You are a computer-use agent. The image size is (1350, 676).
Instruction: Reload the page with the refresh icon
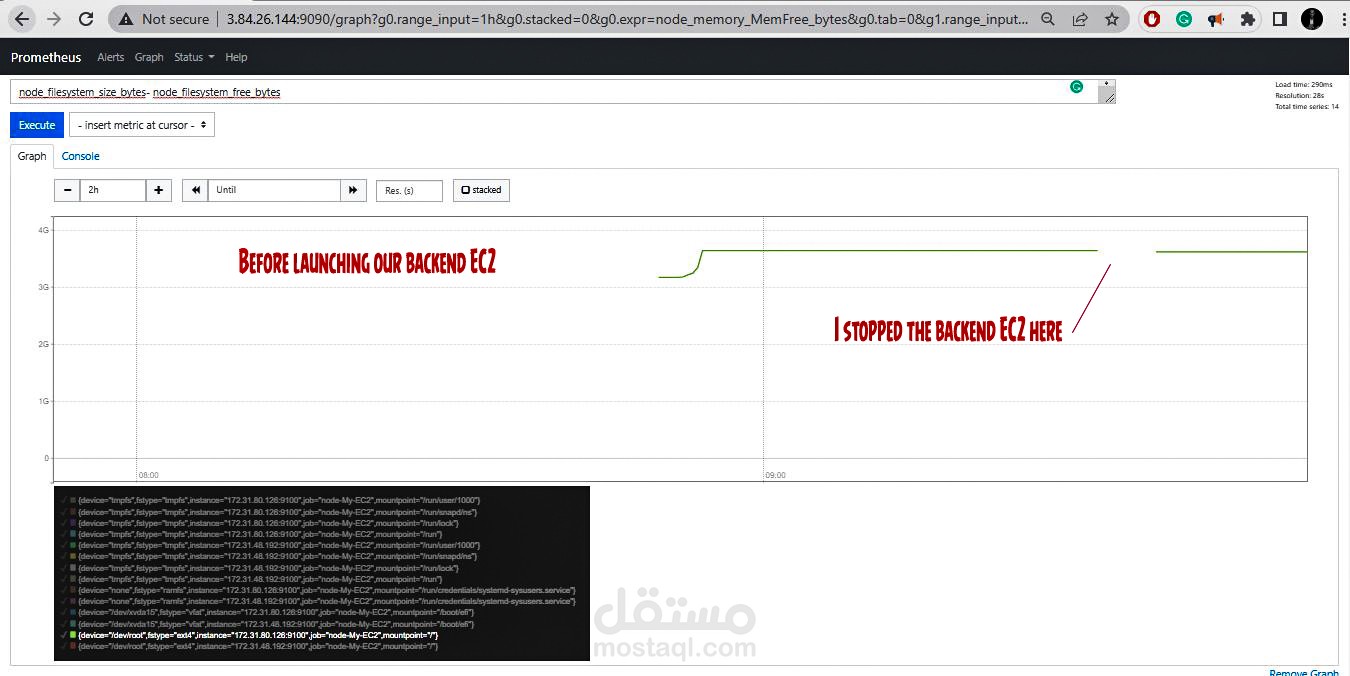pyautogui.click(x=87, y=19)
